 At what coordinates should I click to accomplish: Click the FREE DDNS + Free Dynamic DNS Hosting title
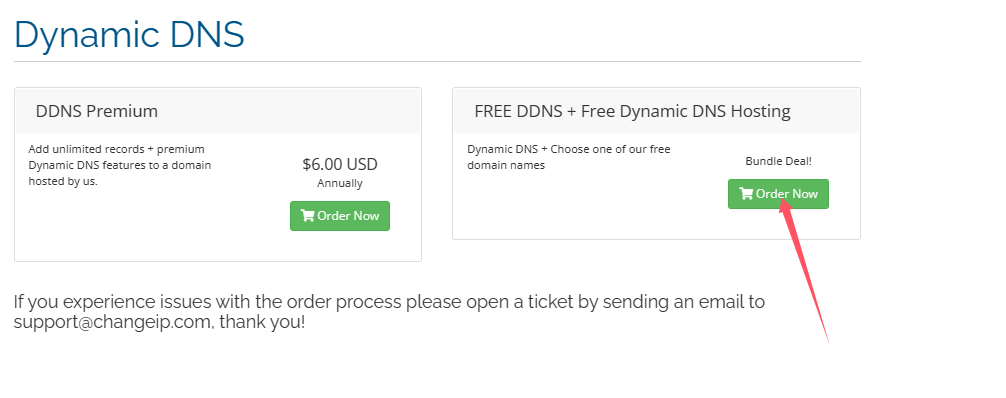click(633, 111)
